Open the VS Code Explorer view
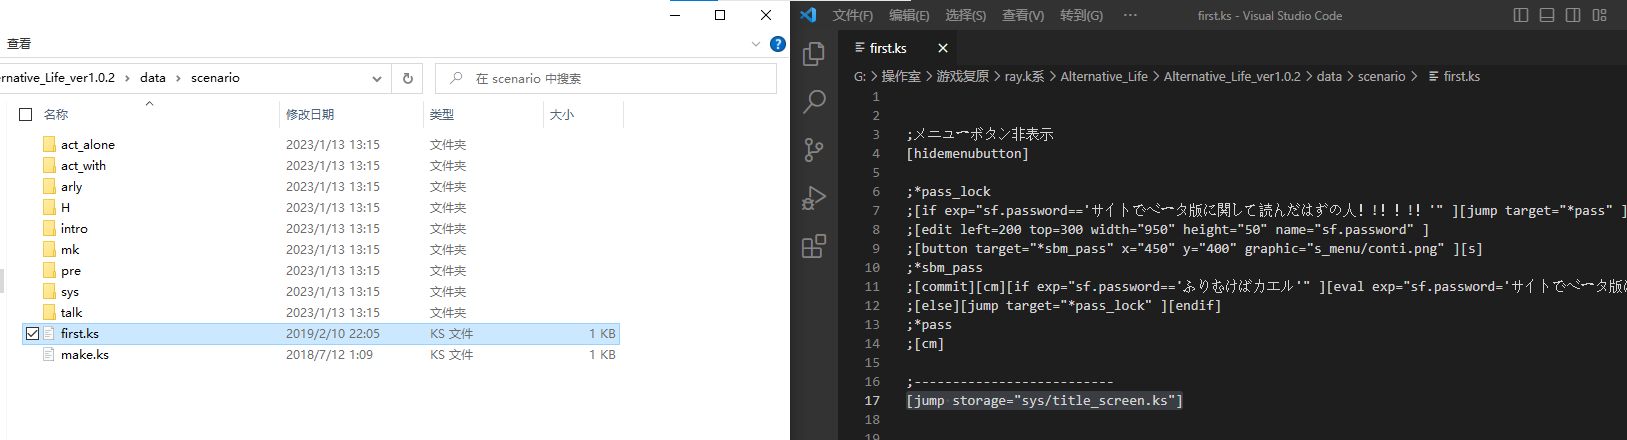 814,53
